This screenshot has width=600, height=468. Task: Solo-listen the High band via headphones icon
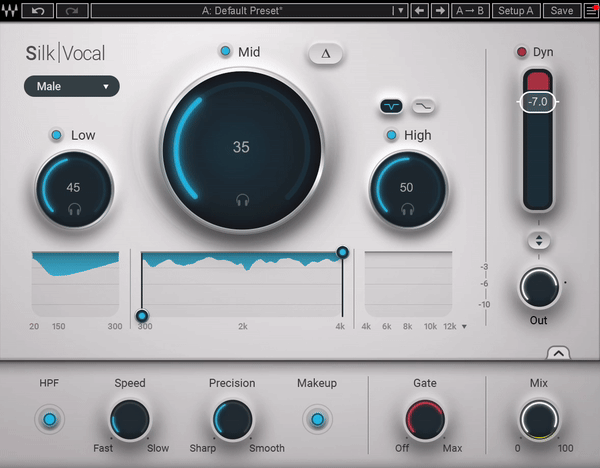(408, 210)
